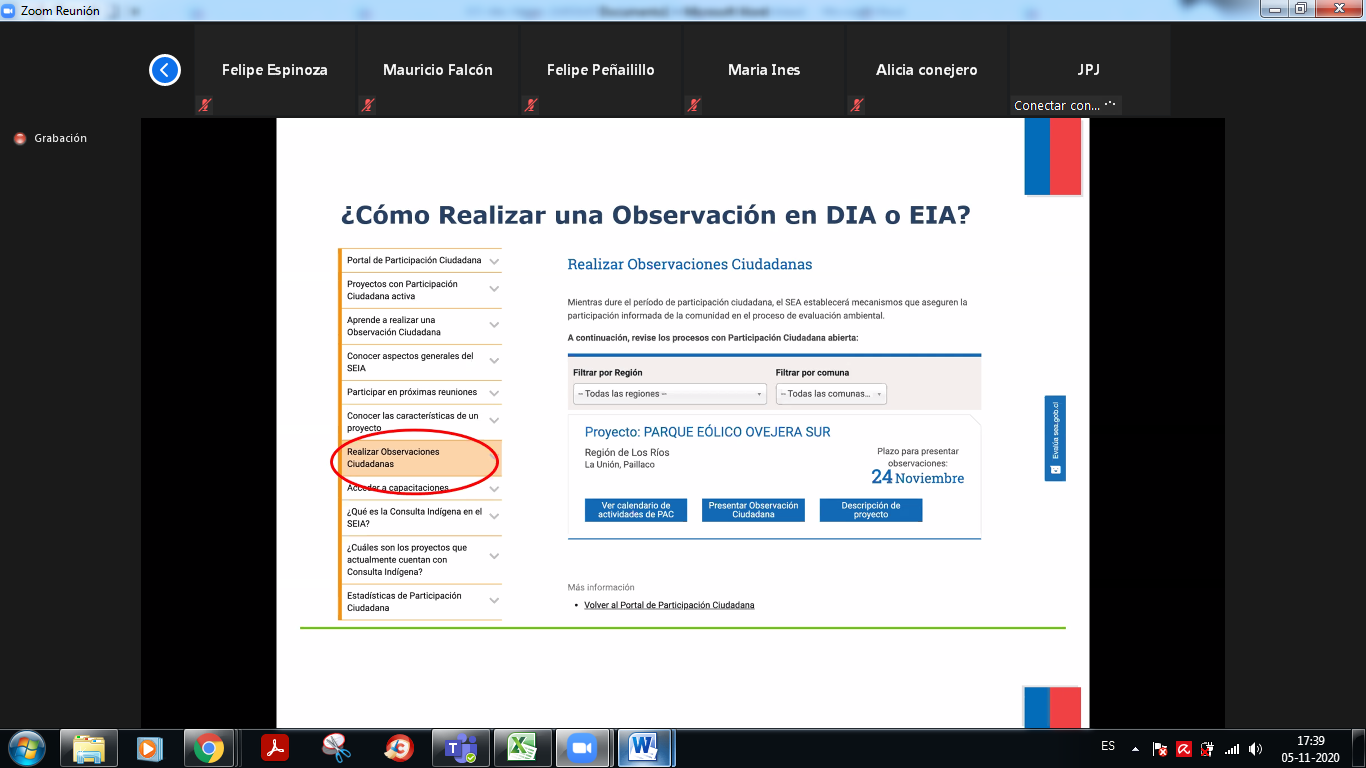Select Participar en próximas reuniones menu item
The width and height of the screenshot is (1366, 768).
tap(411, 392)
